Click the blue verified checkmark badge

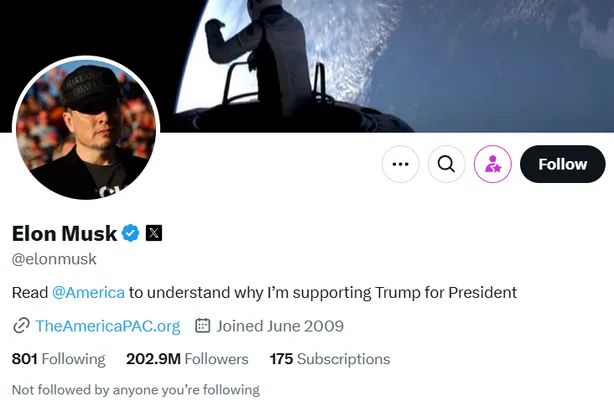(x=130, y=233)
